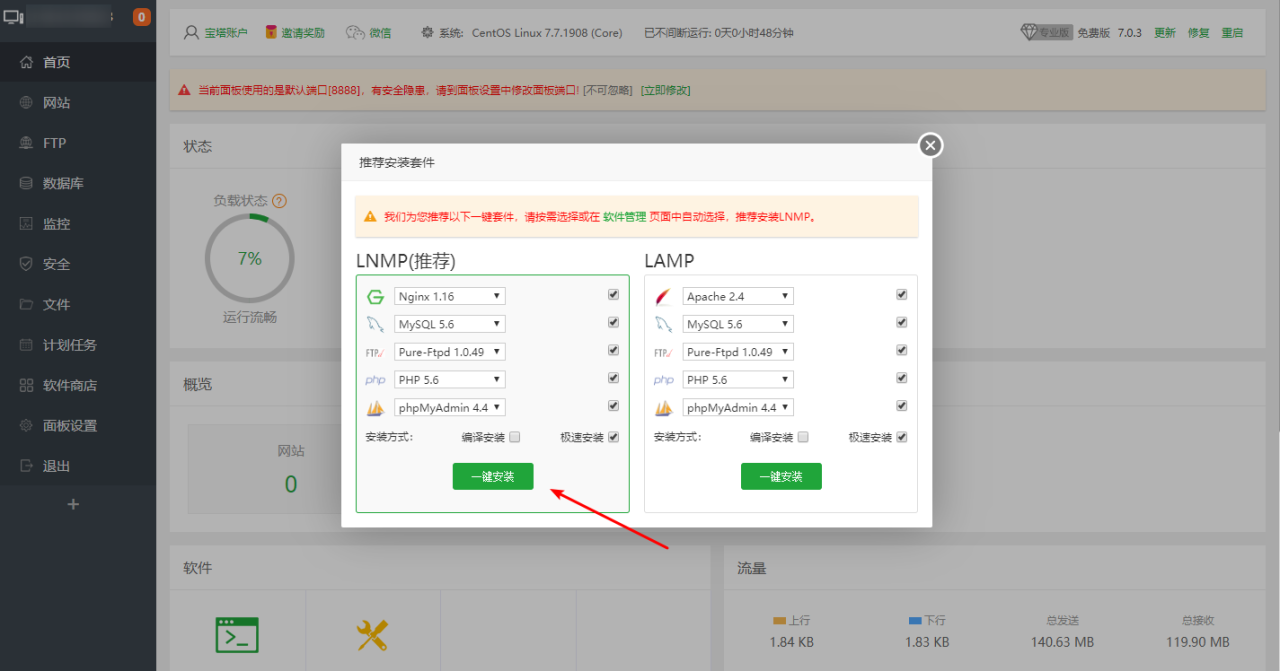Click the Nginx logo icon

click(375, 296)
